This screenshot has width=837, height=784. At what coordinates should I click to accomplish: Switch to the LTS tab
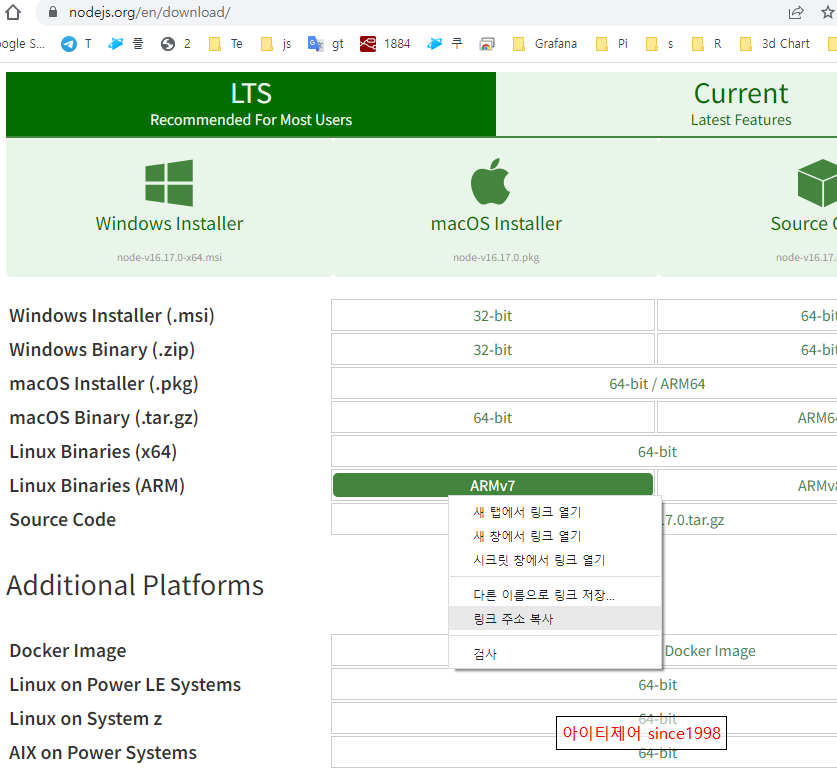point(251,104)
